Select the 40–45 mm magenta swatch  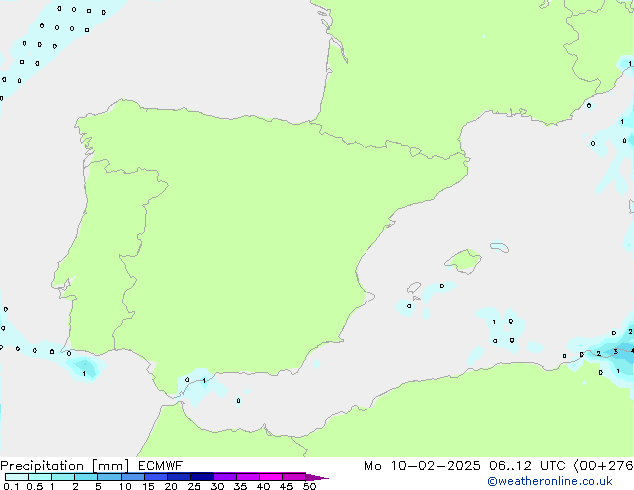click(271, 477)
